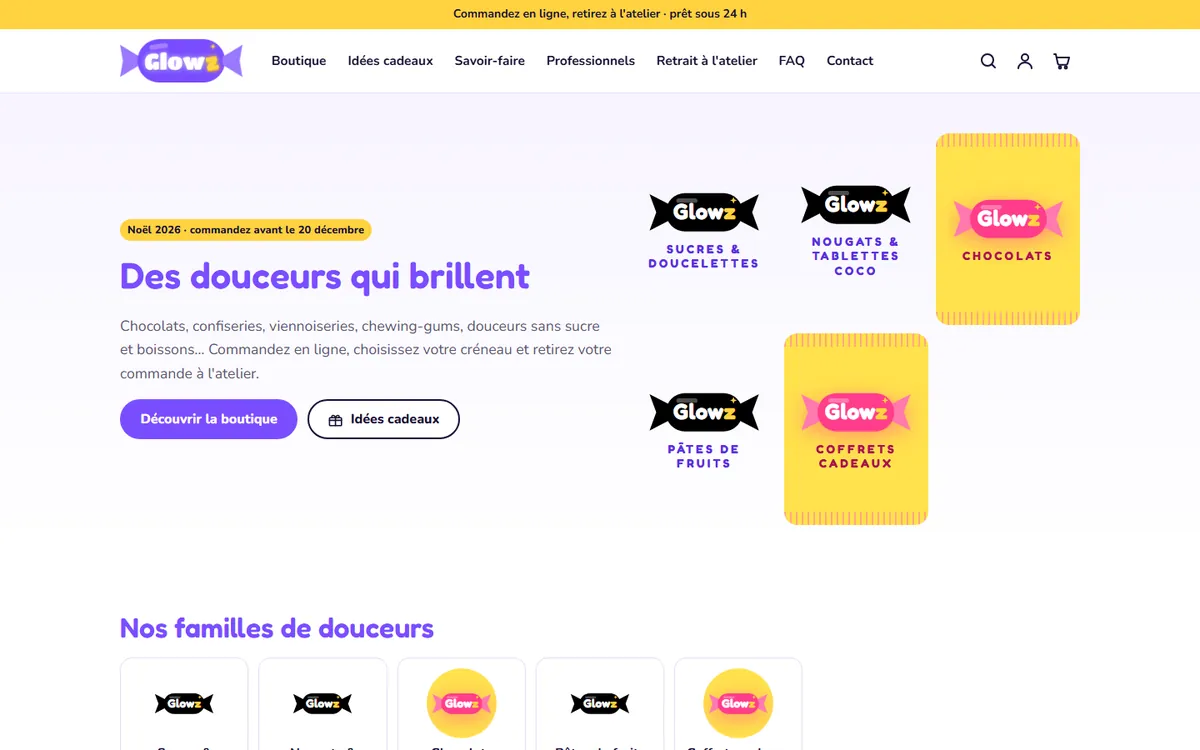
Task: Click the Découvrir la boutique button
Action: click(209, 419)
